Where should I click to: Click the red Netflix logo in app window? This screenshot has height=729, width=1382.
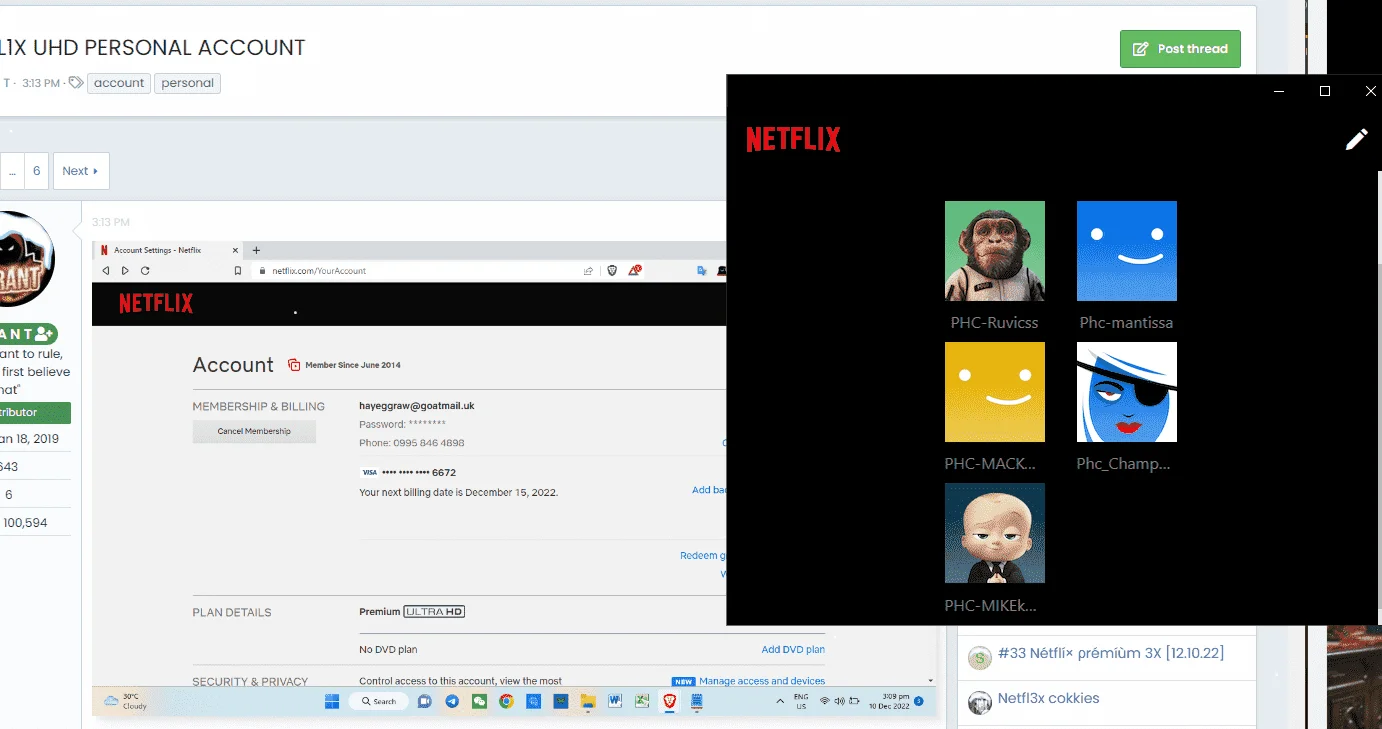(793, 140)
